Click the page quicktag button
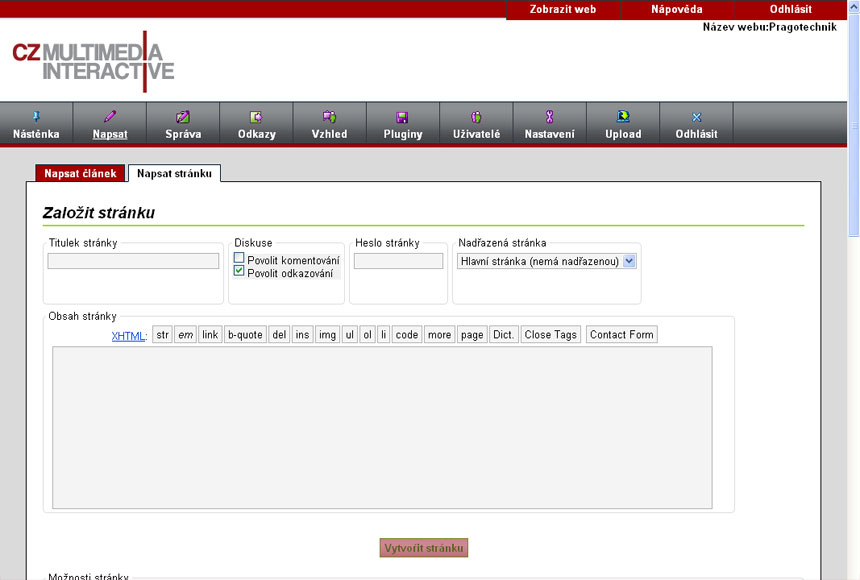 [x=472, y=335]
